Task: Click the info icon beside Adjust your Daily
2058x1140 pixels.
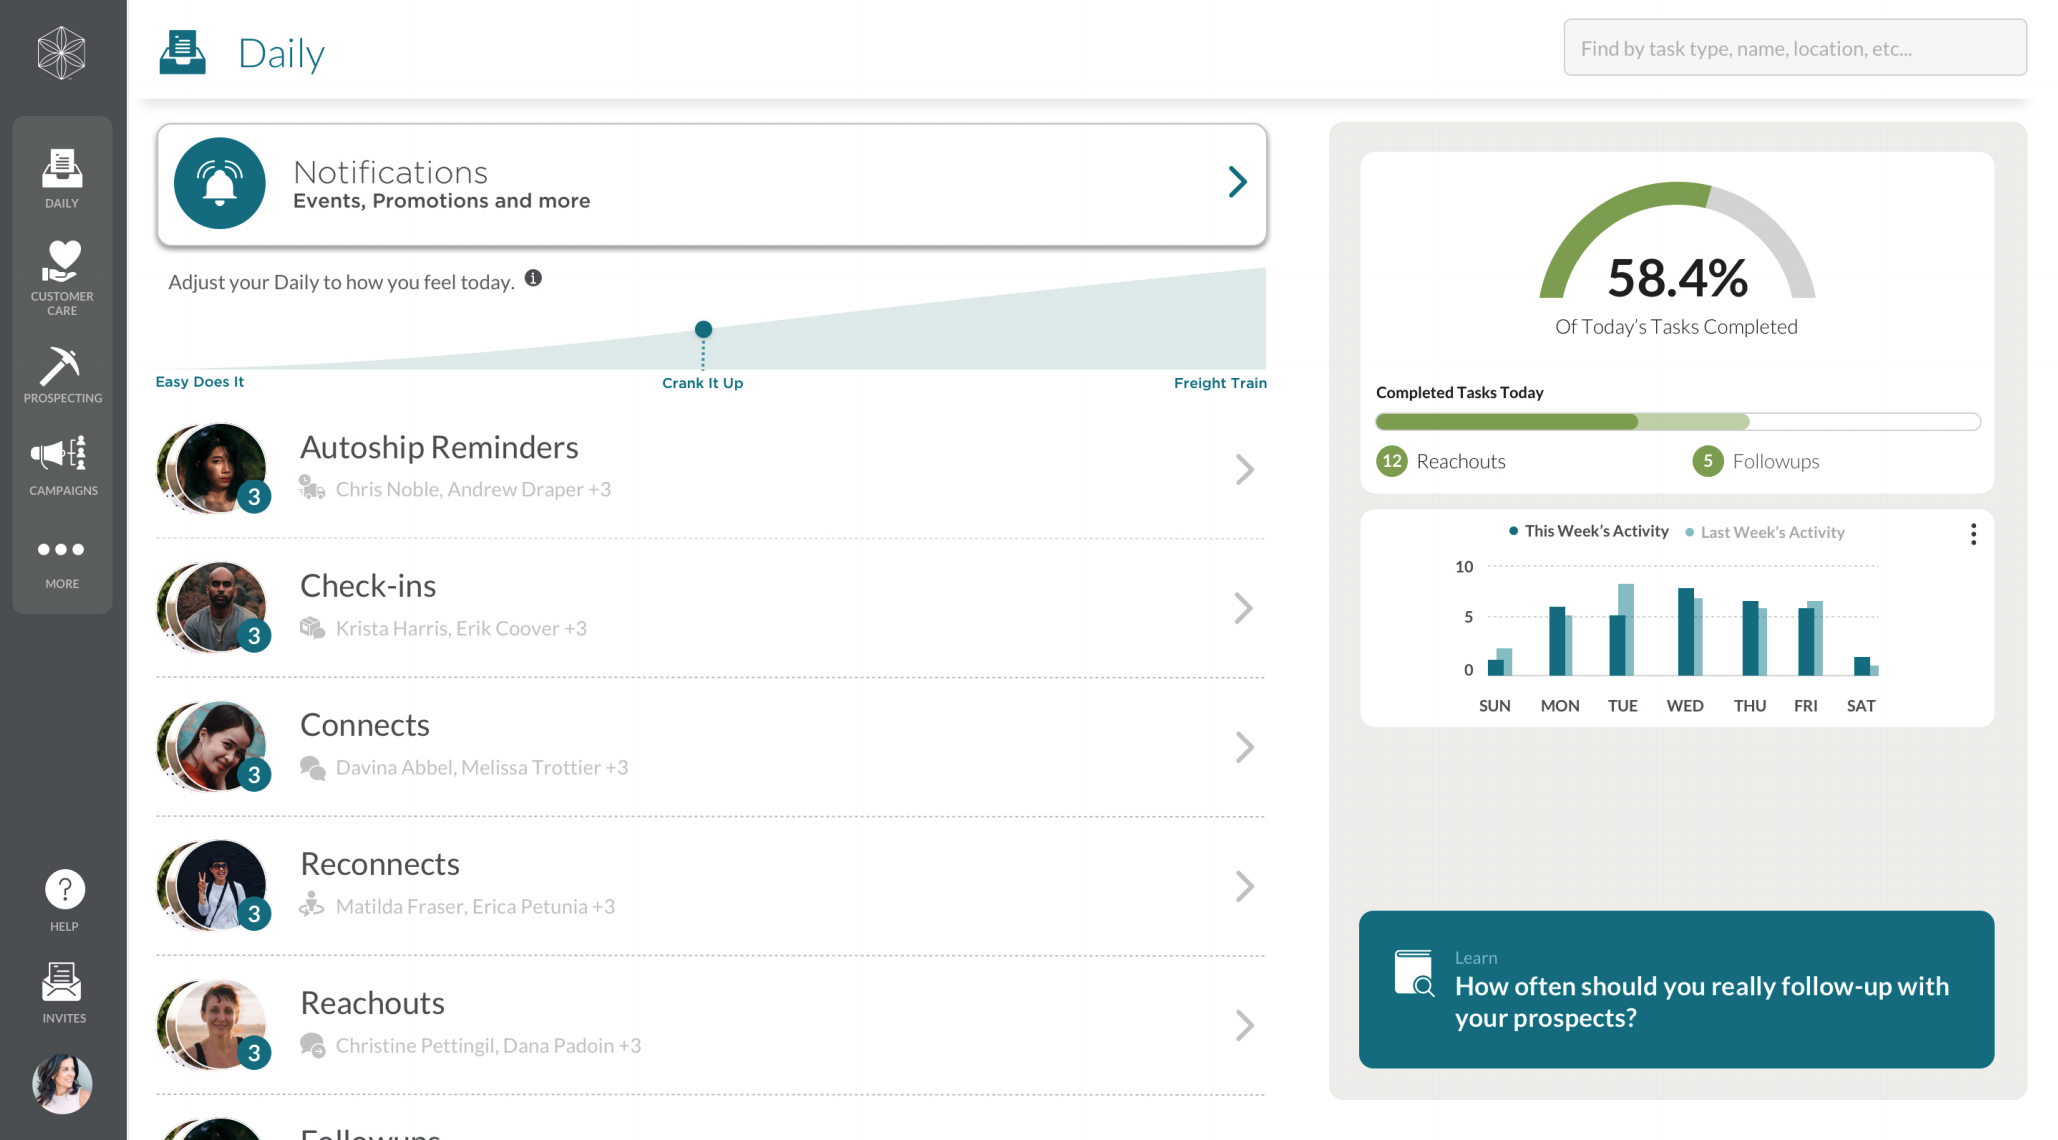Action: pyautogui.click(x=533, y=278)
